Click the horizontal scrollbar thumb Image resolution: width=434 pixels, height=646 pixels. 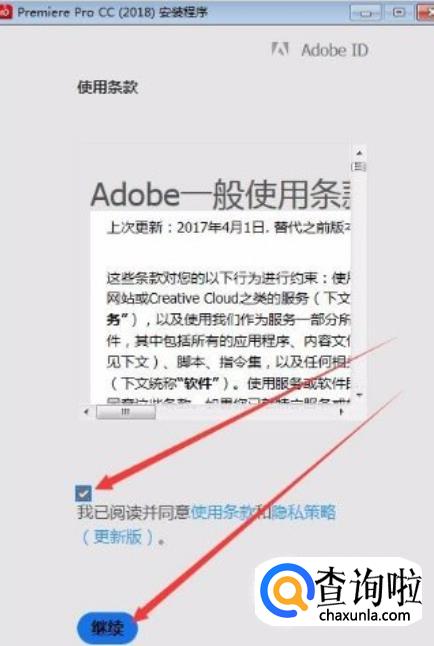pos(126,412)
